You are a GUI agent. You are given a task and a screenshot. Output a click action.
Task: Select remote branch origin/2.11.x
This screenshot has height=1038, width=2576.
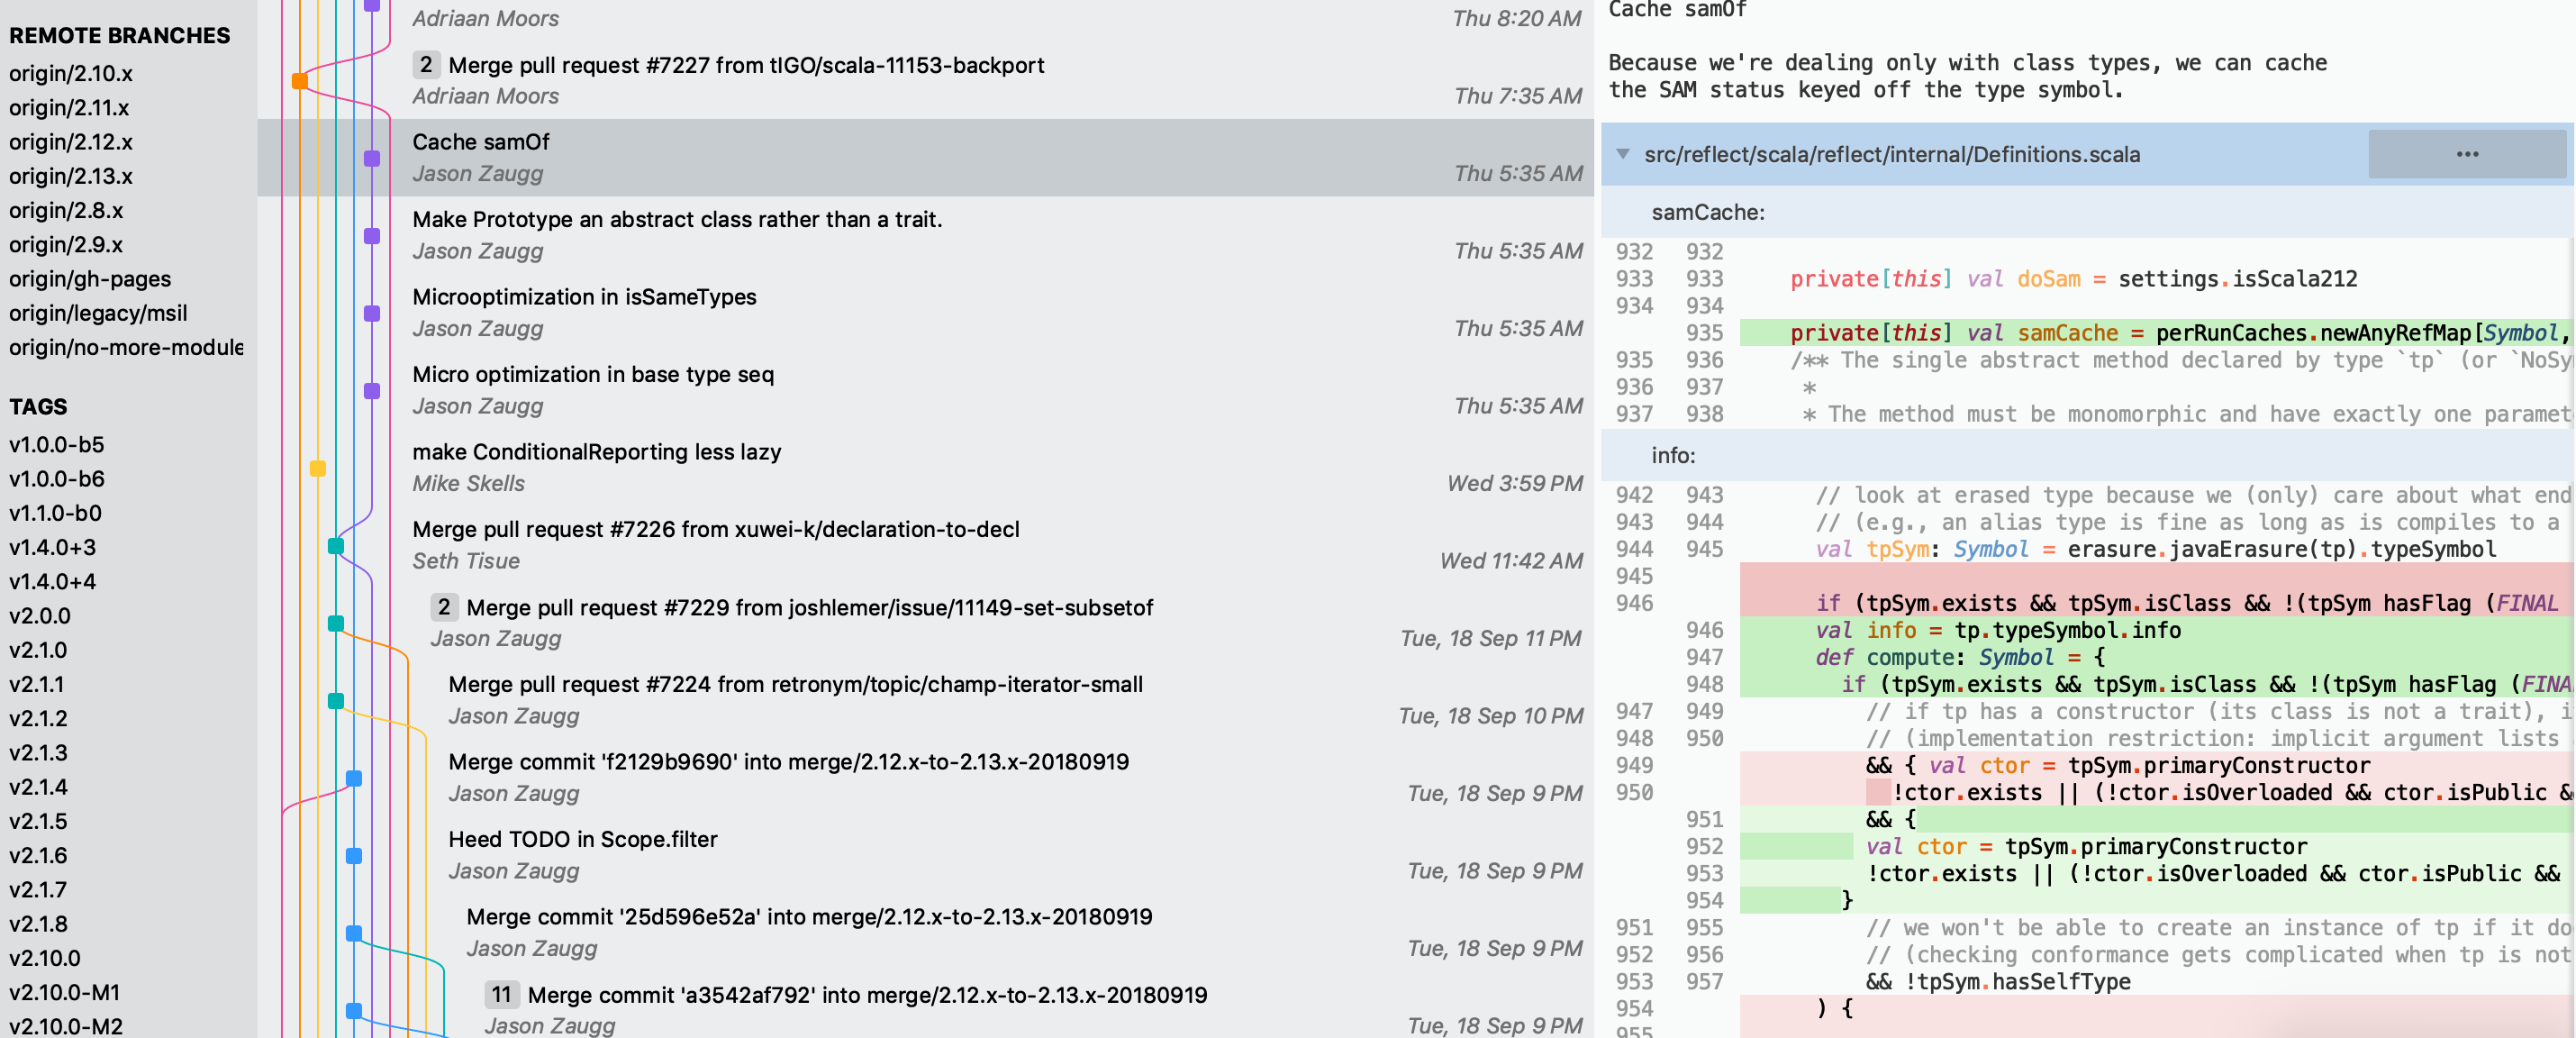69,107
